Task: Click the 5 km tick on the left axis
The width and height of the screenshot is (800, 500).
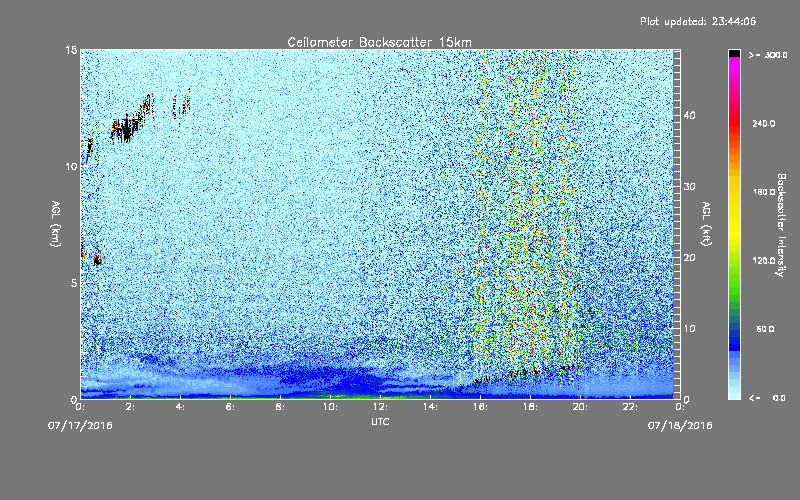Action: click(x=74, y=283)
